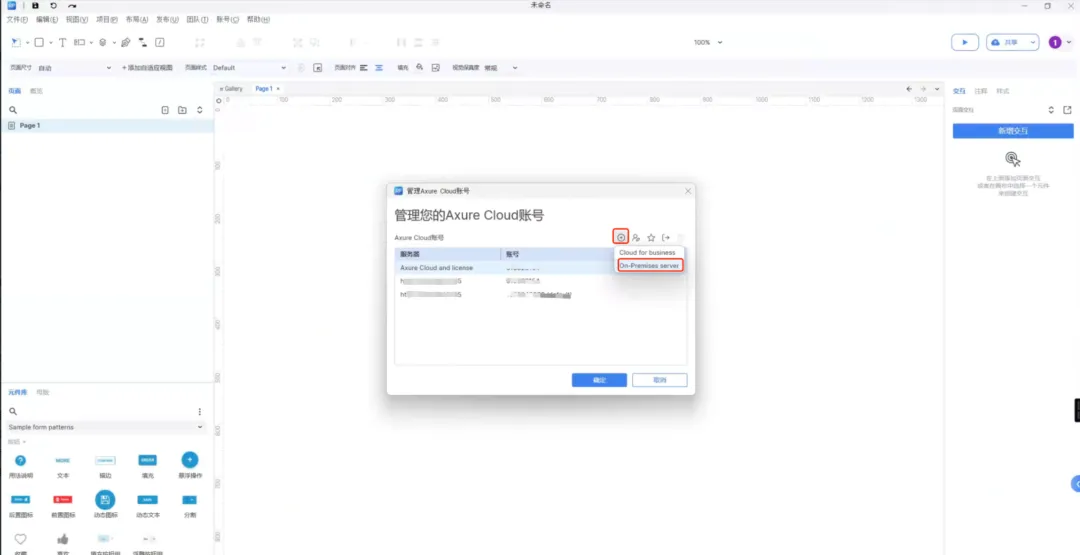Switch to the 样式 style tab

[x=1003, y=91]
